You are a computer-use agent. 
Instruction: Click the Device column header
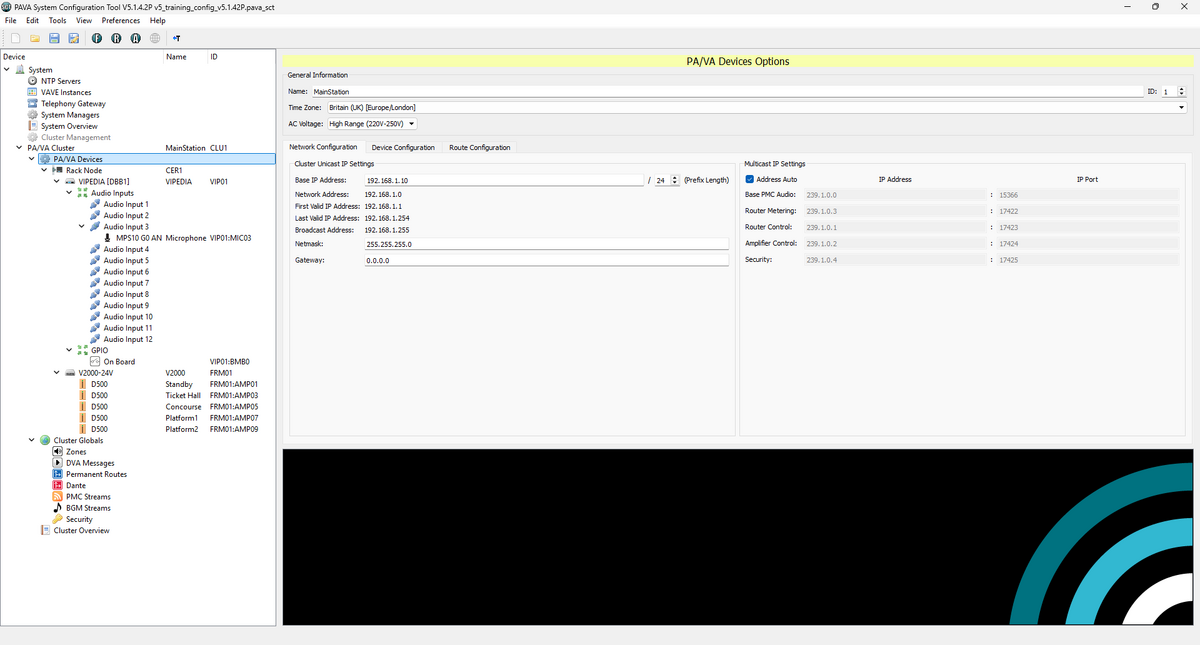point(14,57)
